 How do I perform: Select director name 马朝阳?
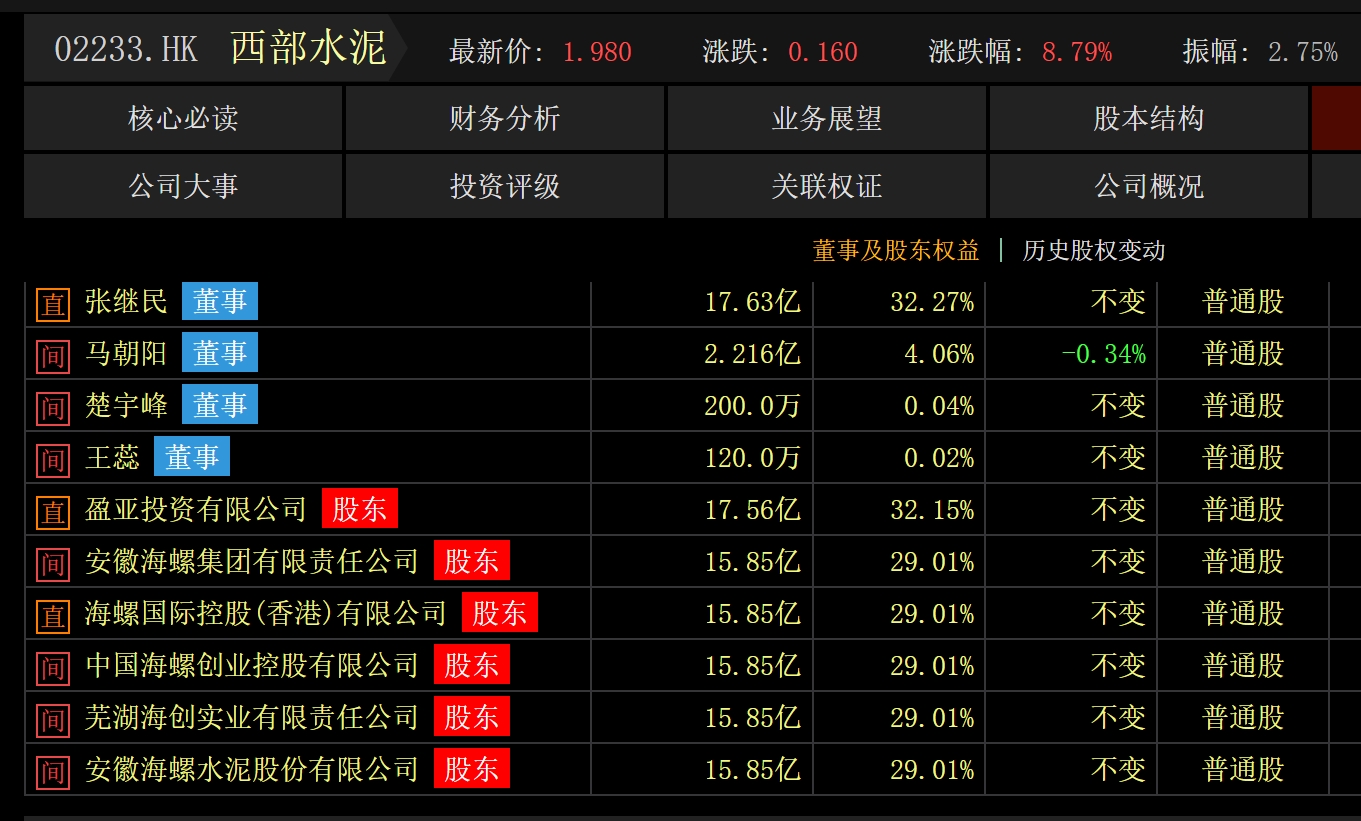(x=126, y=353)
